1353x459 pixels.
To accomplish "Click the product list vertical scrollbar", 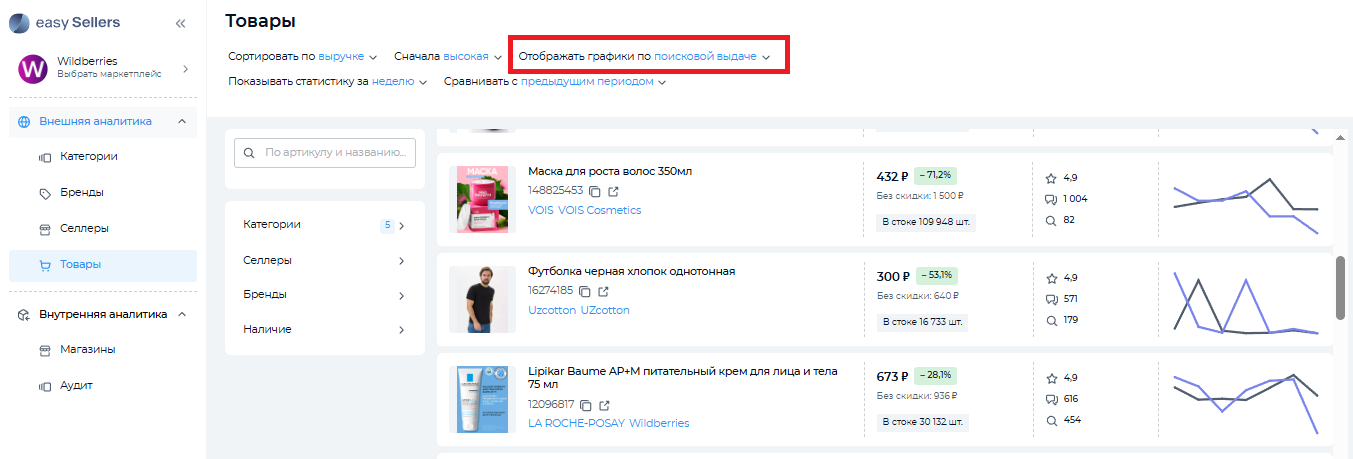I will tap(1340, 288).
